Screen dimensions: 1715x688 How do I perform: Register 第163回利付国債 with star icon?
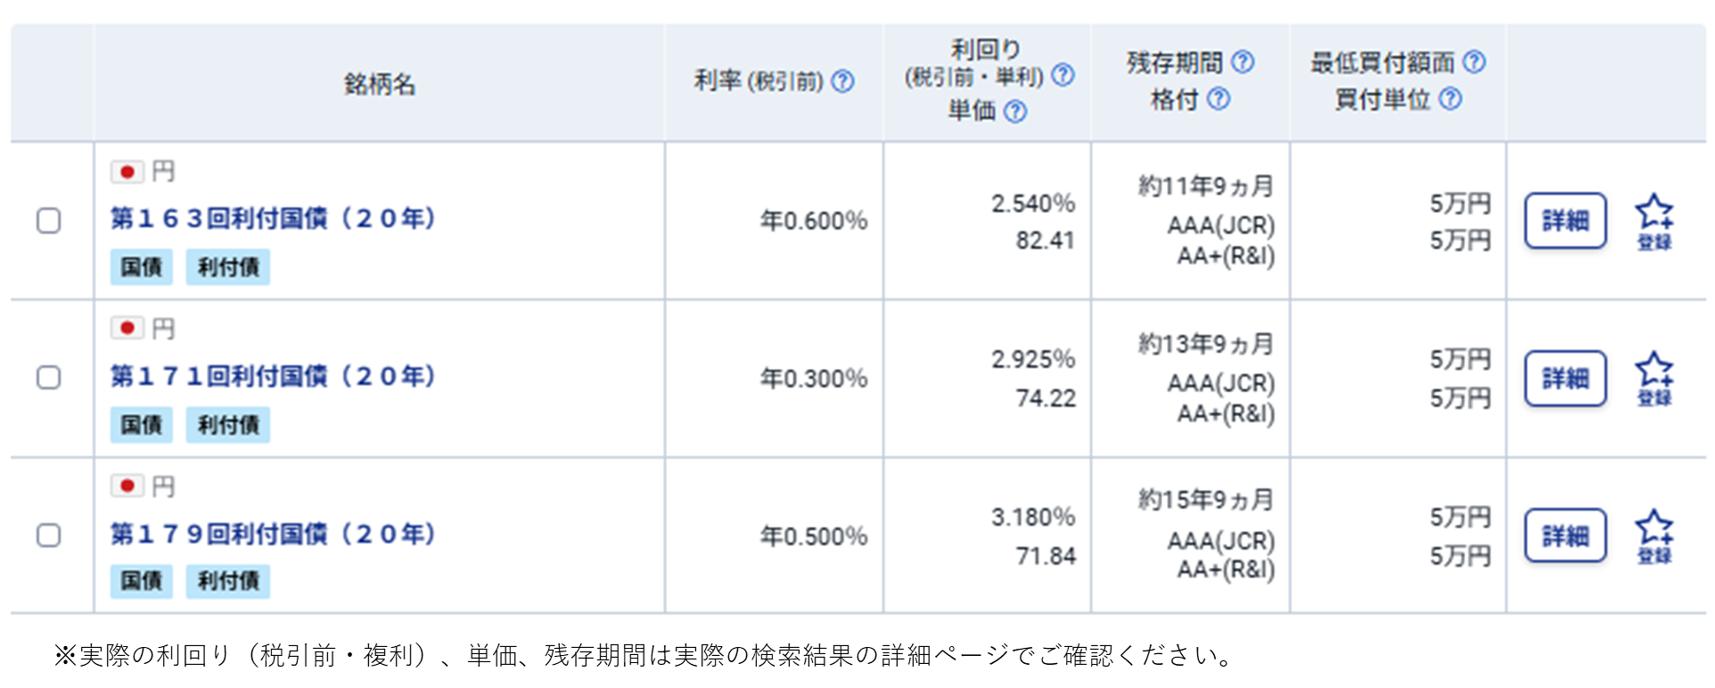1654,221
